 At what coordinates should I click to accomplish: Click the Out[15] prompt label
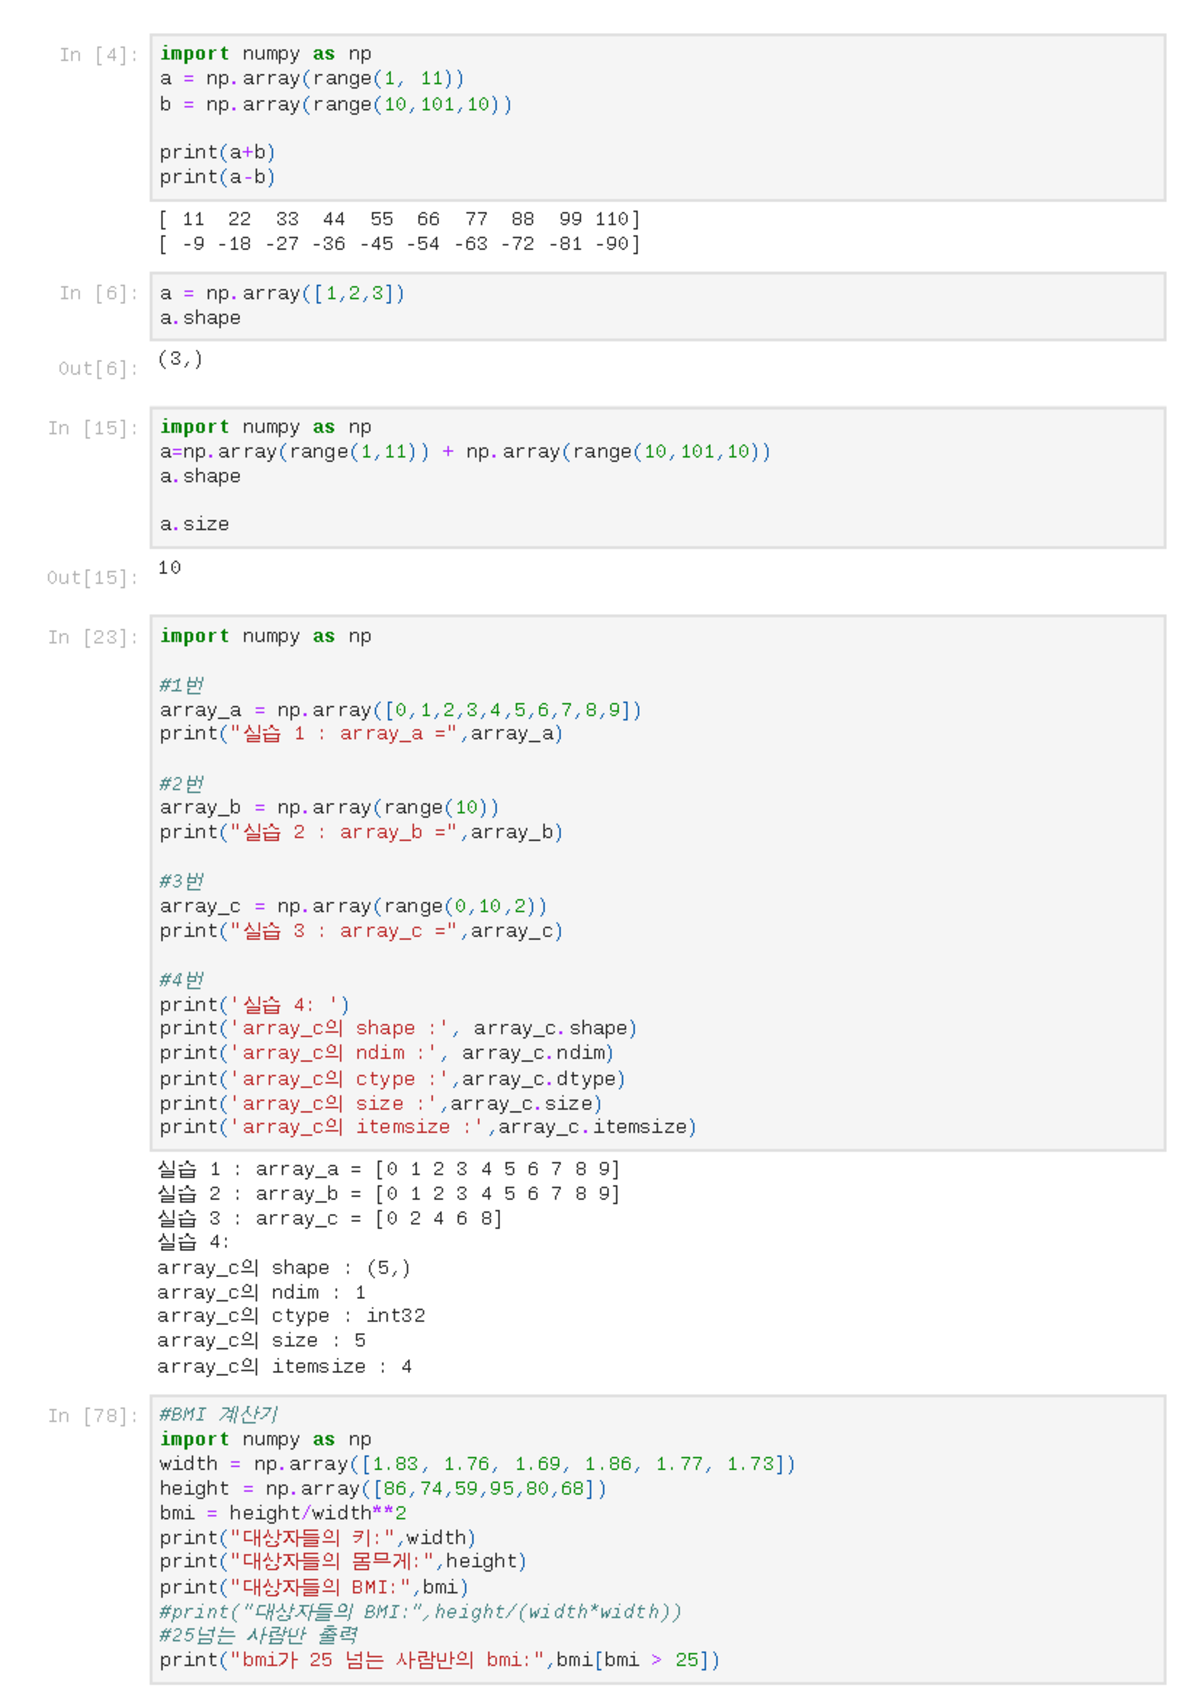click(x=92, y=578)
